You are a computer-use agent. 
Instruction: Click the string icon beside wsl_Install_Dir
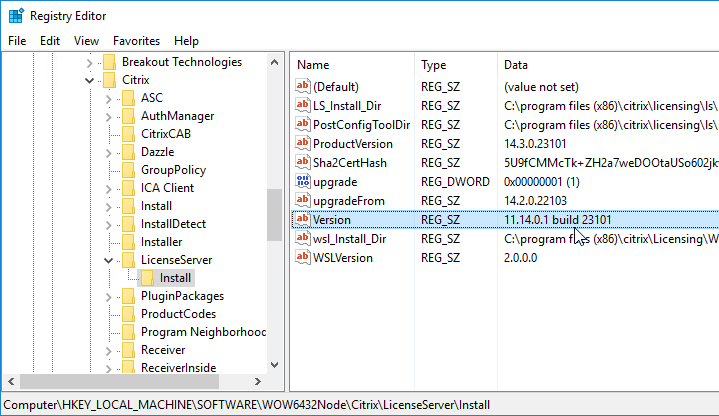click(x=303, y=239)
